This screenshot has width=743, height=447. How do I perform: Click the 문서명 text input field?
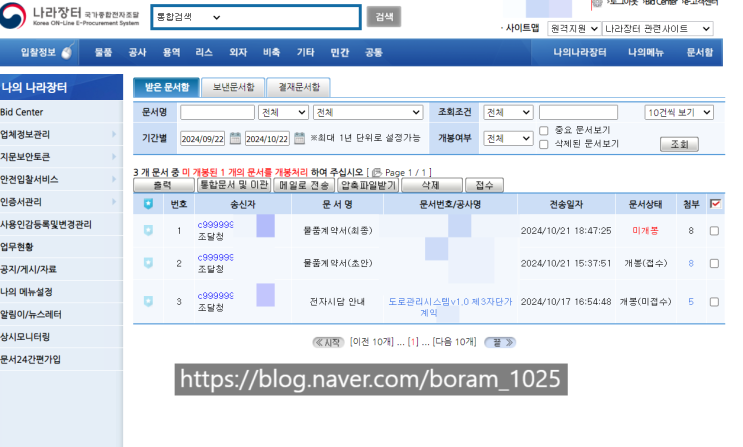coord(217,112)
